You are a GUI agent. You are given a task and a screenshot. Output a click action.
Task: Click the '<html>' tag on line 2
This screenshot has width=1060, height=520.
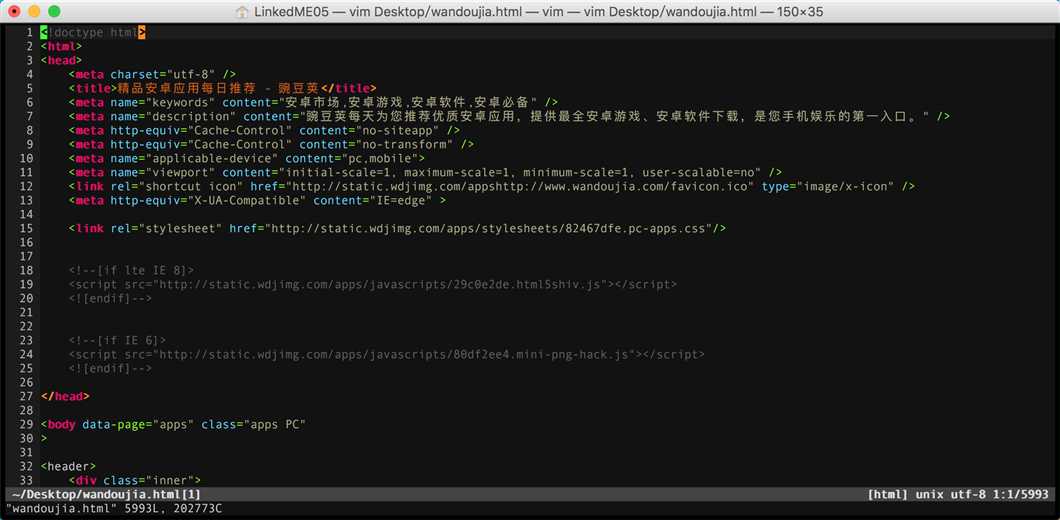click(x=61, y=46)
